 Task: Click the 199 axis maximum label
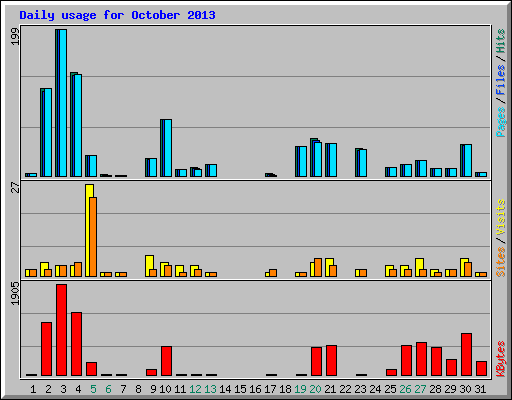point(15,36)
